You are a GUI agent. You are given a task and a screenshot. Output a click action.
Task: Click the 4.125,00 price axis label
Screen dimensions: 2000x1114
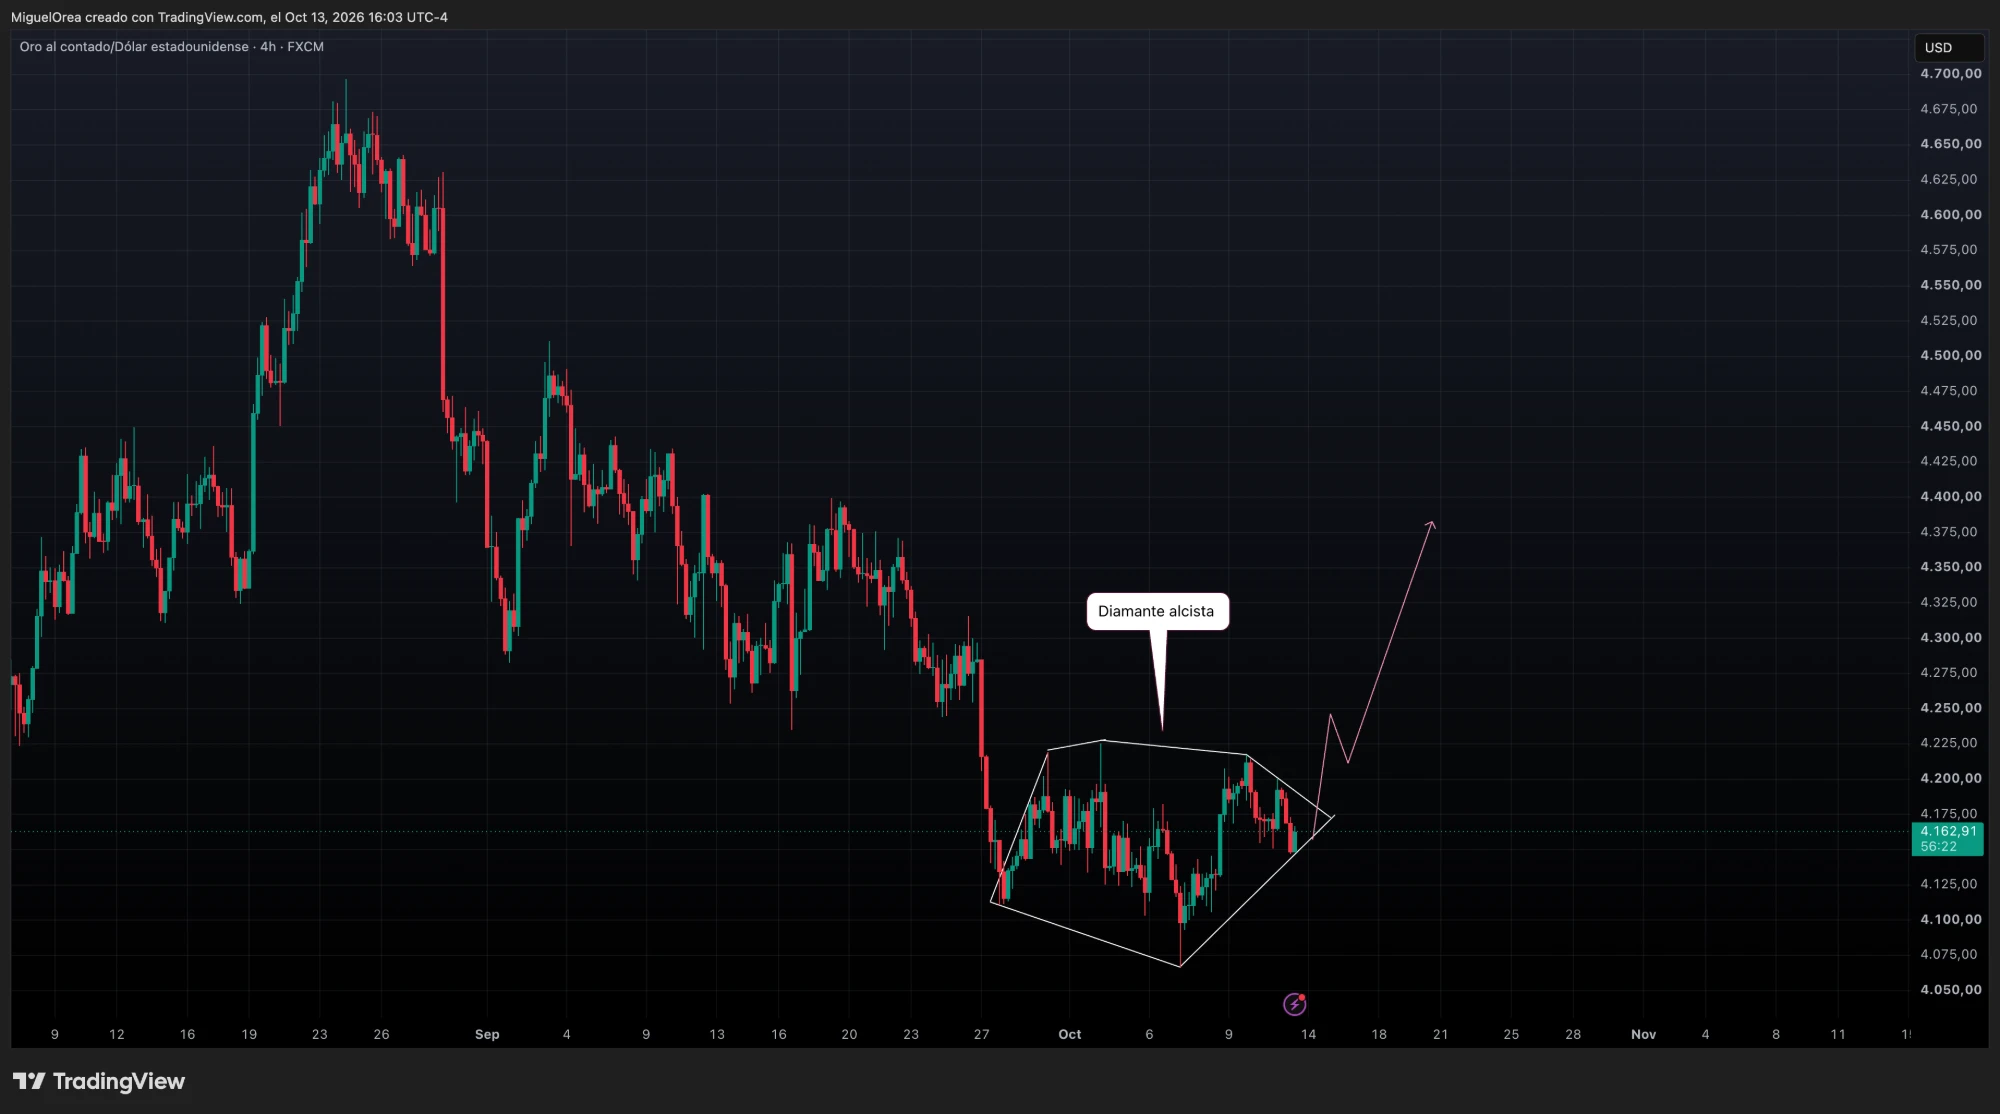click(x=1948, y=884)
